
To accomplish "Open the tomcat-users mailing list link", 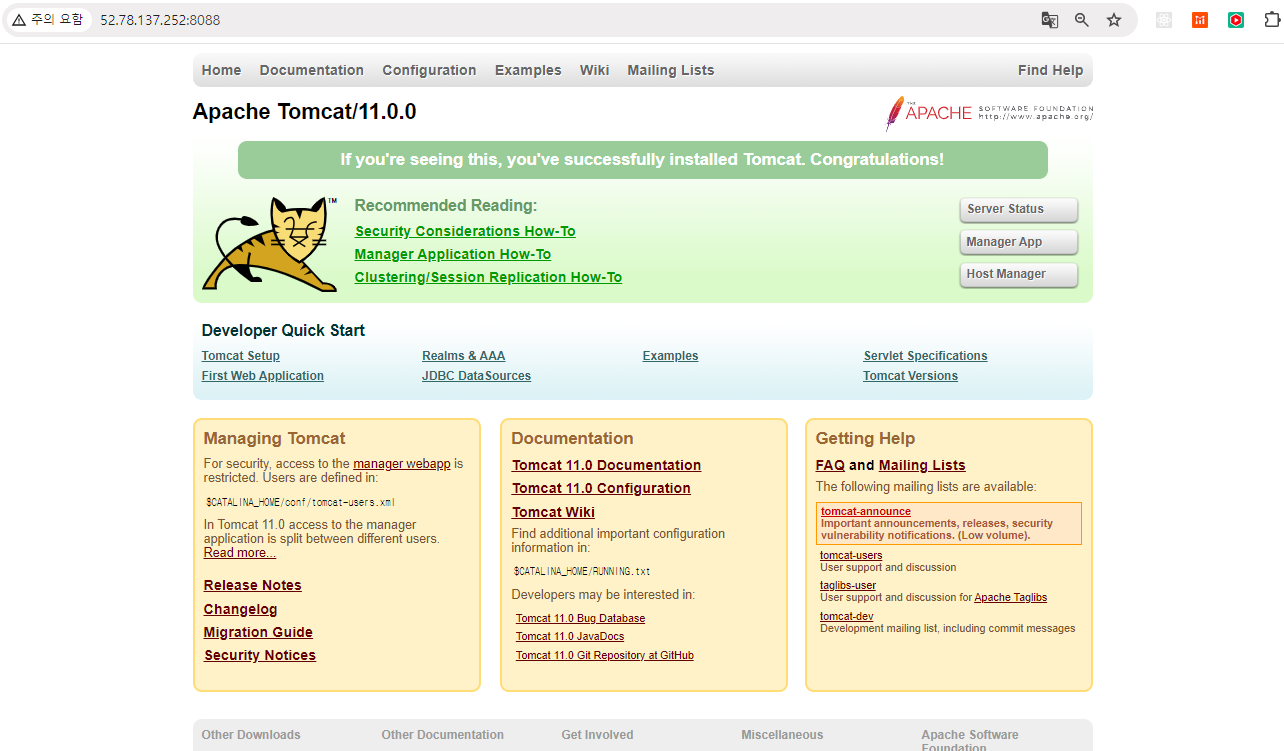I will tap(851, 555).
